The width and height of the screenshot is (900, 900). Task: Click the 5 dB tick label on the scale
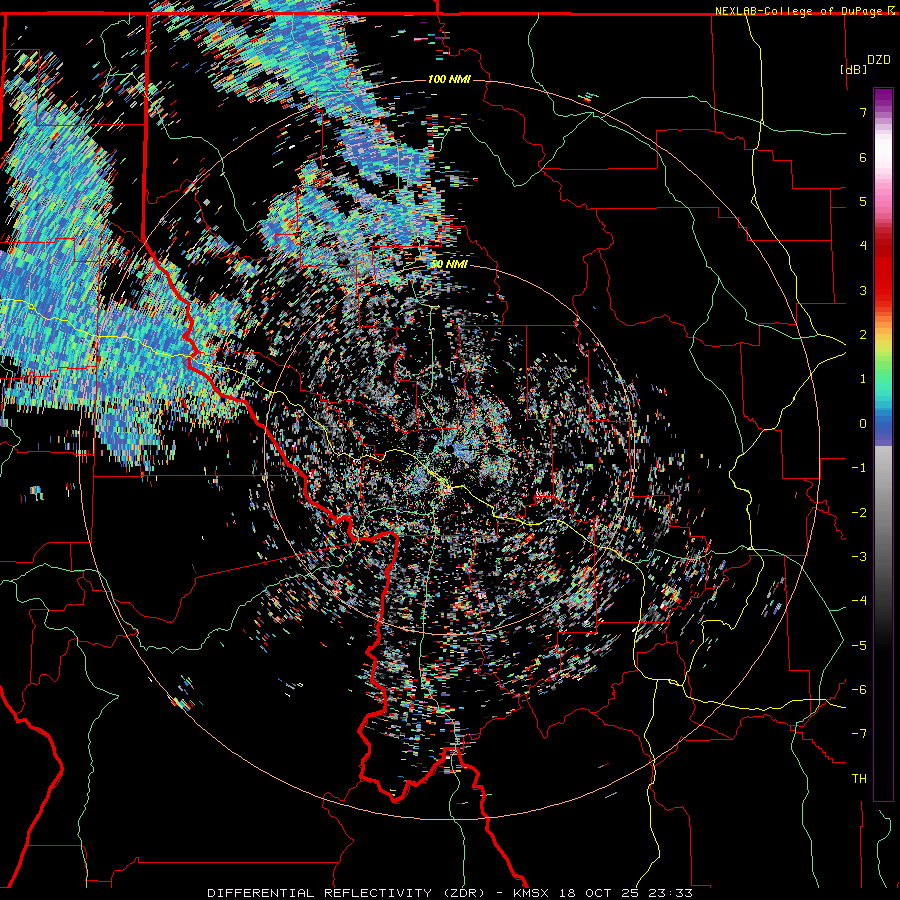point(863,201)
